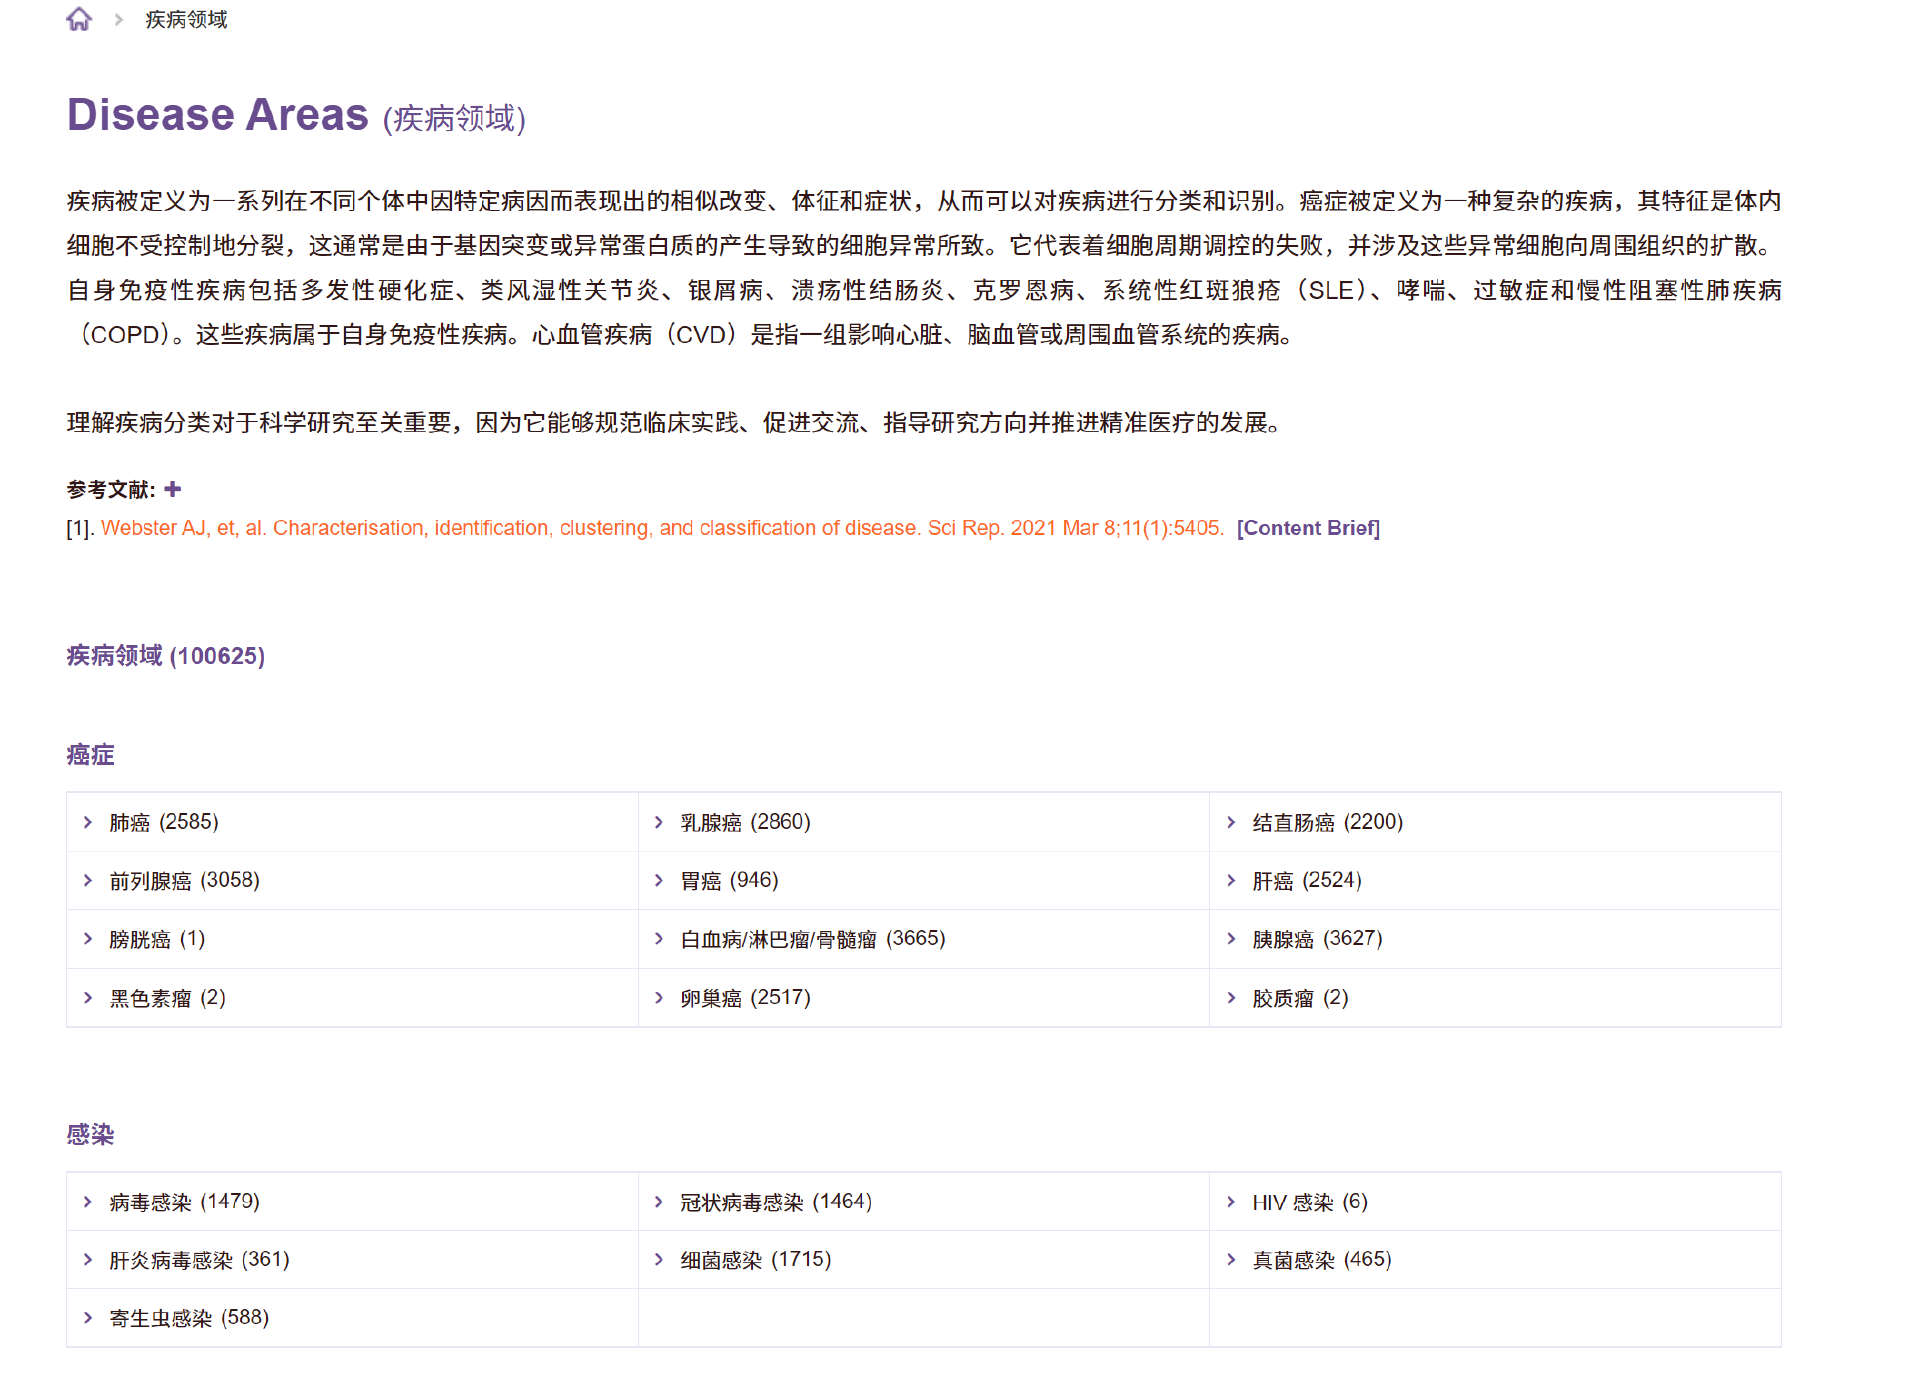Open the Webster AJ reference article link

click(660, 528)
